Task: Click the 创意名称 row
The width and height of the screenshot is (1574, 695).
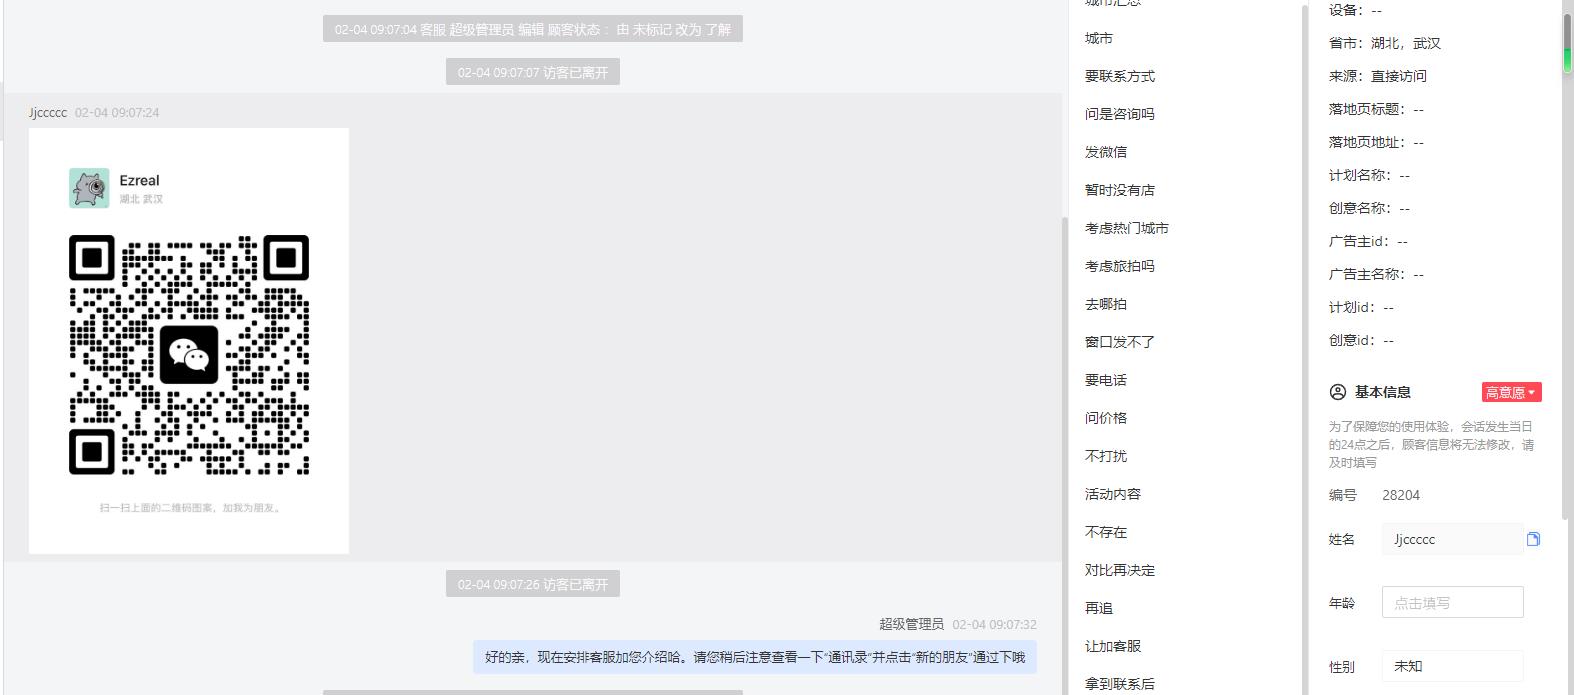Action: point(1369,208)
